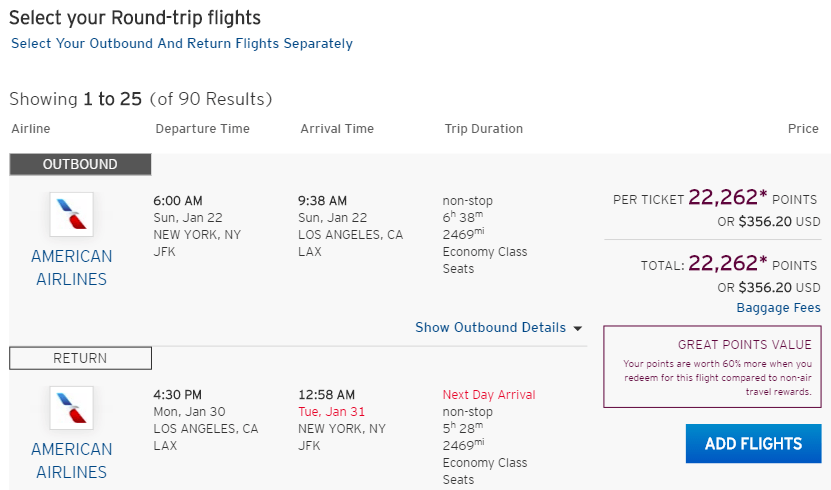The height and width of the screenshot is (490, 831).
Task: Click the red Next Day Arrival notice
Action: coord(489,395)
